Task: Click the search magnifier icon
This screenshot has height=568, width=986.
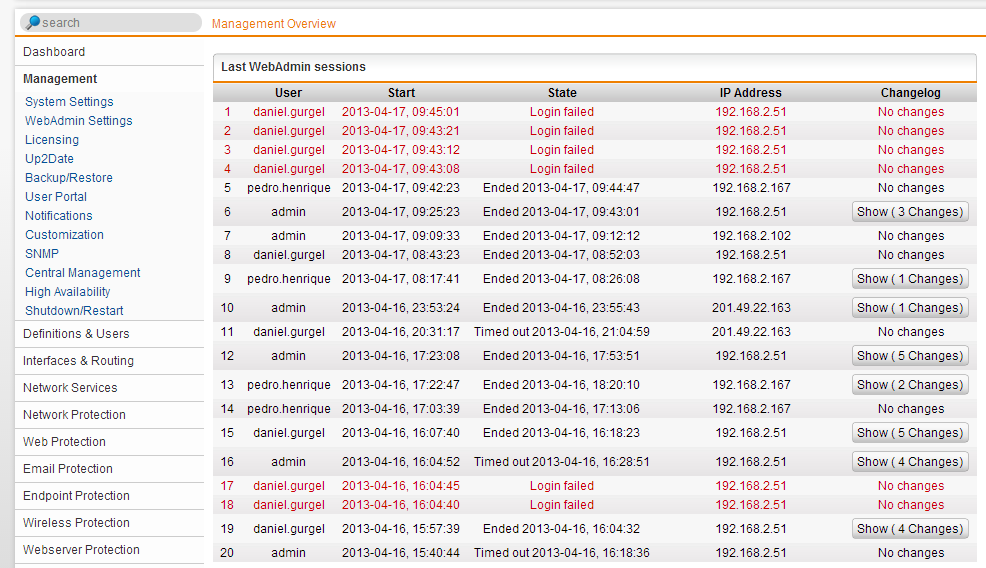Action: [x=32, y=23]
